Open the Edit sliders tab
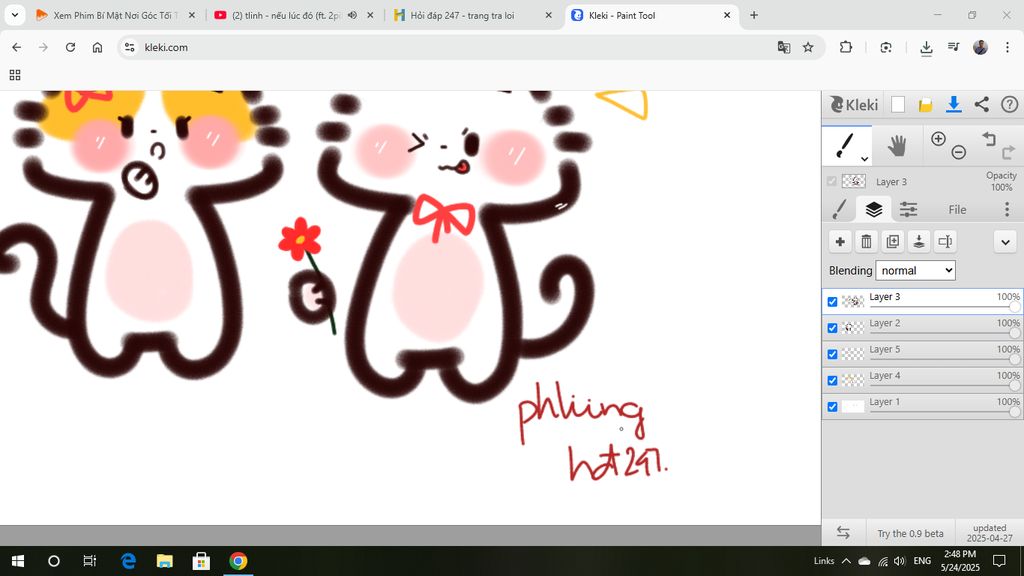The height and width of the screenshot is (576, 1024). [908, 209]
